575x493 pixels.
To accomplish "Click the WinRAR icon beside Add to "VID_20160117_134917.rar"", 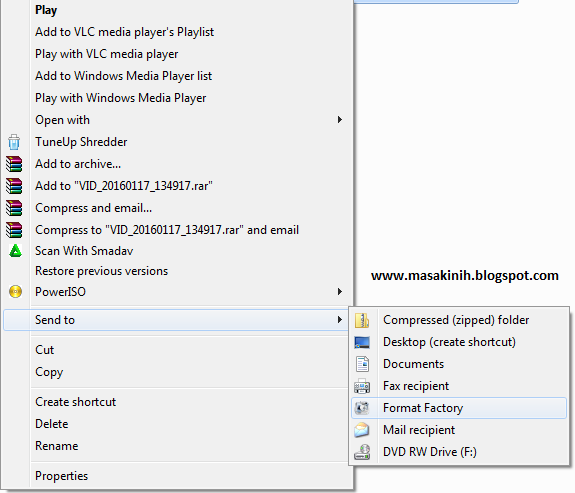I will (14, 186).
